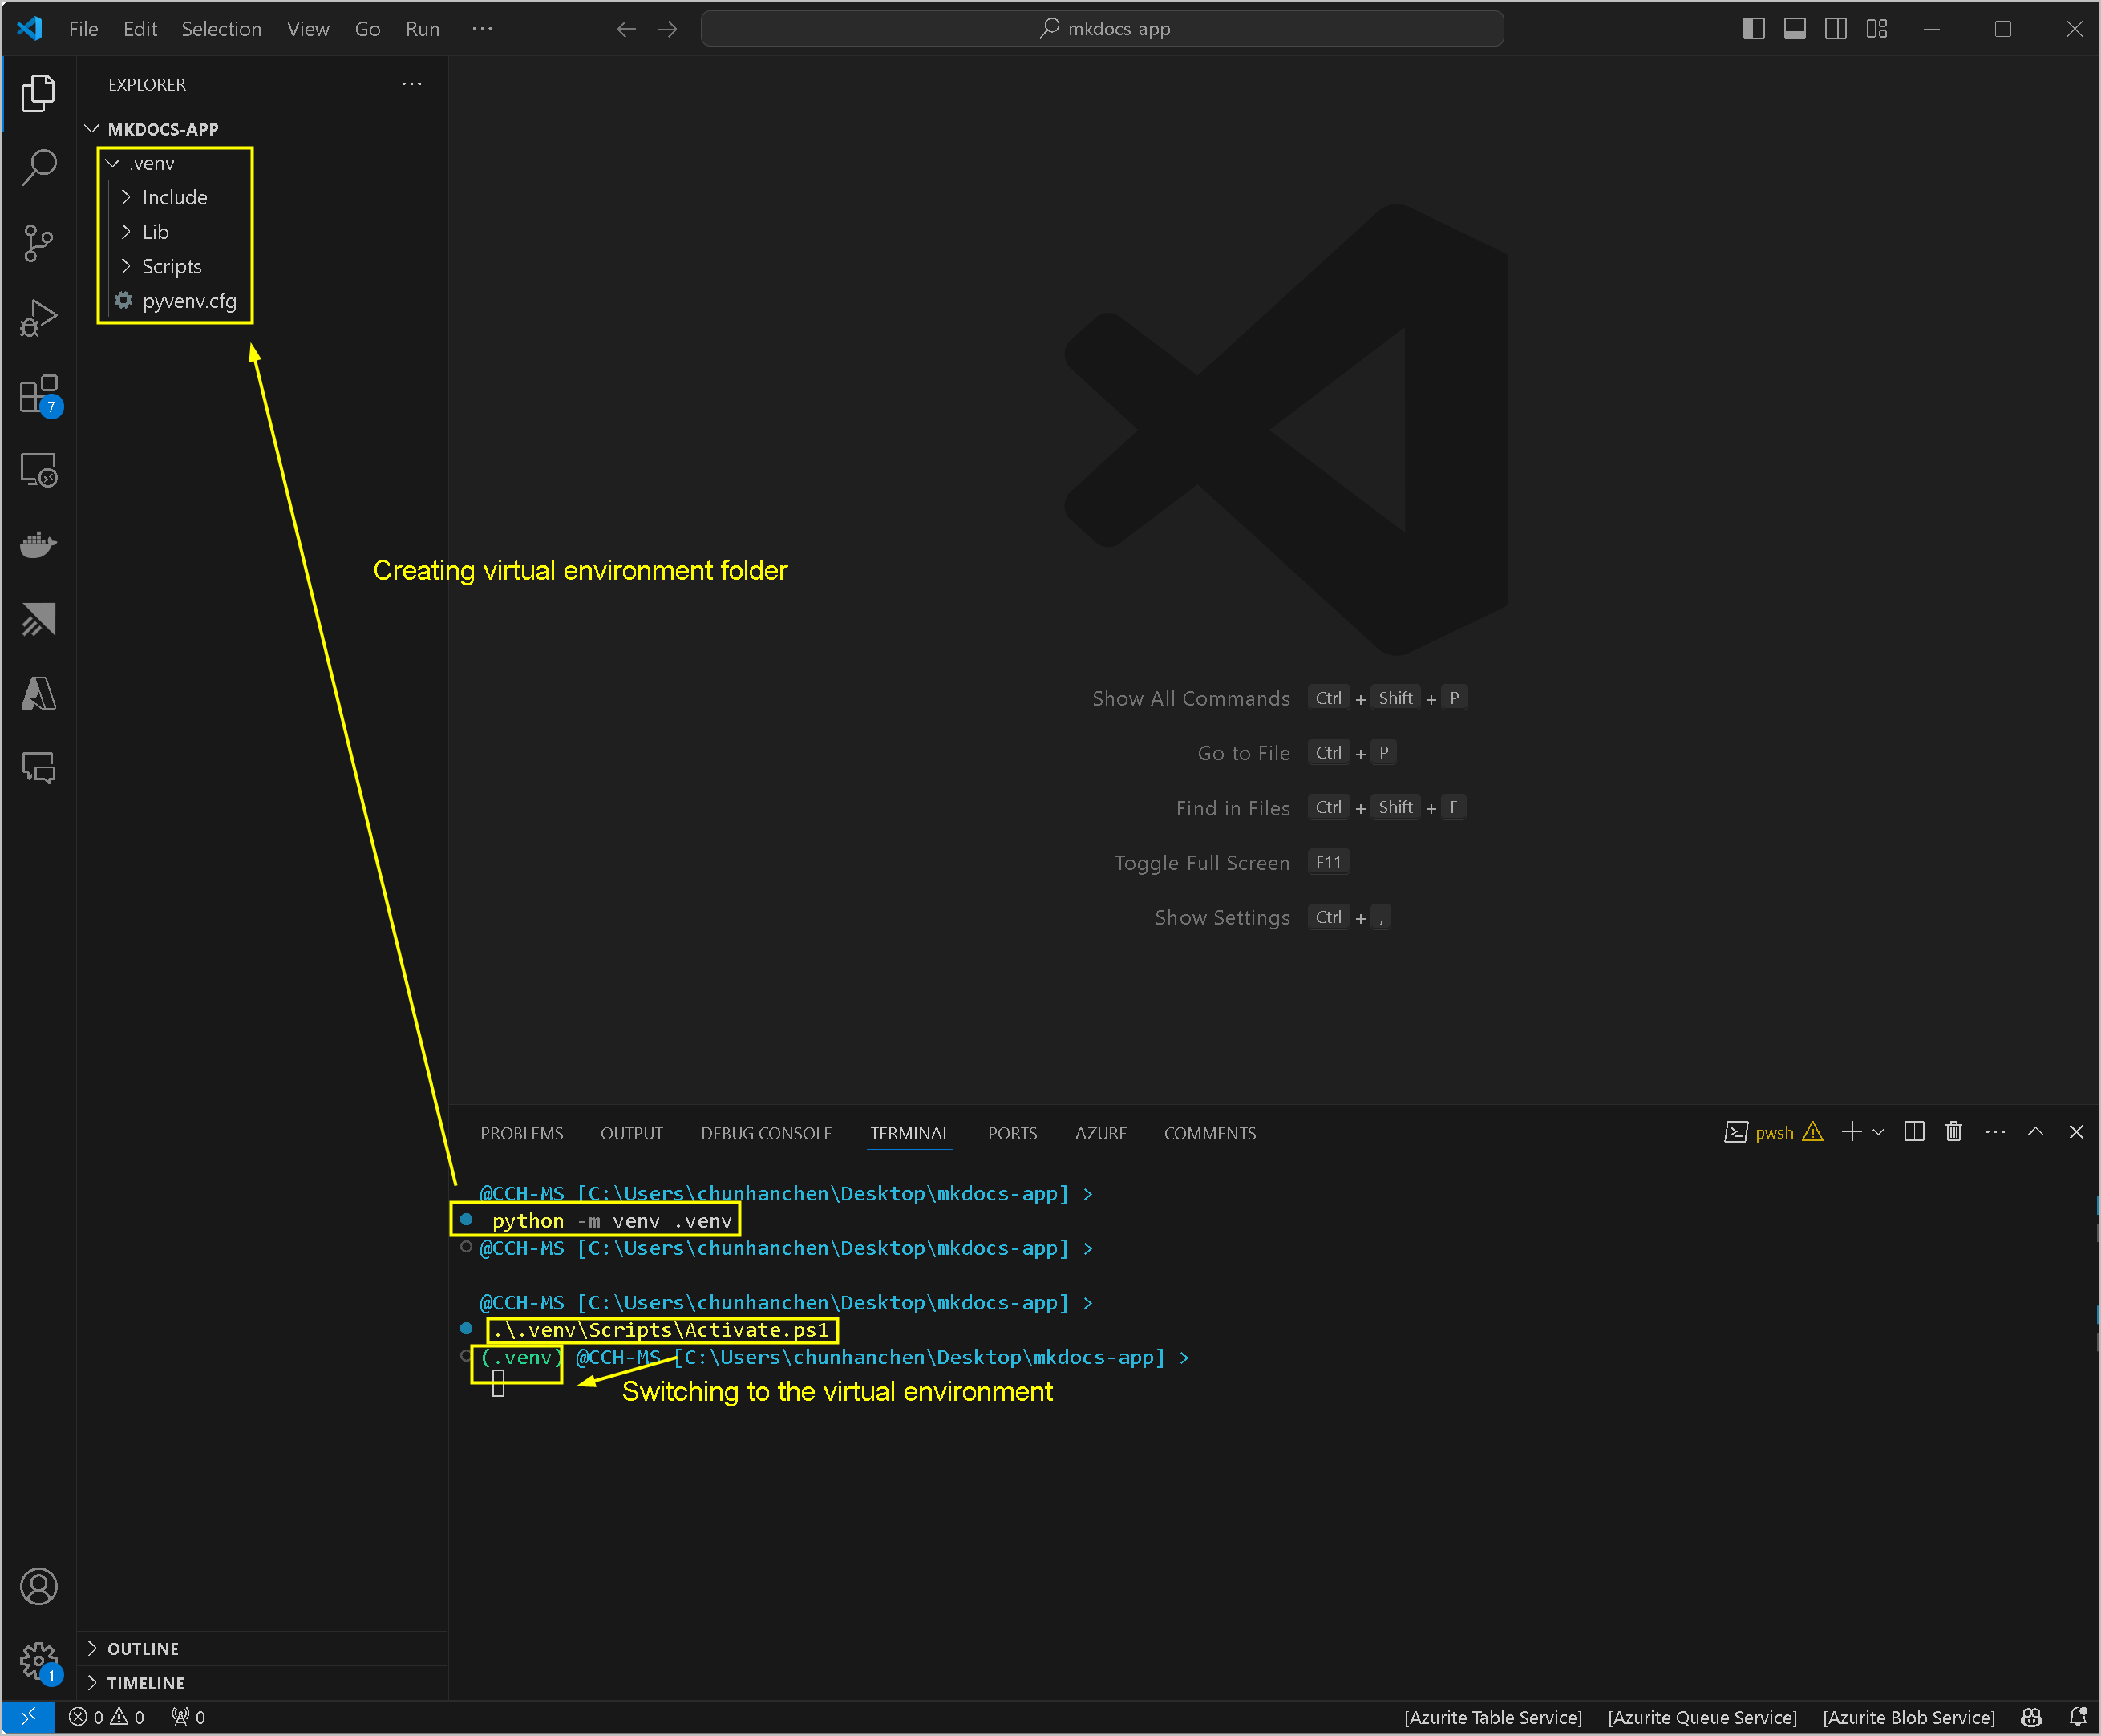The height and width of the screenshot is (1736, 2101).
Task: Toggle the primary side bar visibility
Action: 1753,29
